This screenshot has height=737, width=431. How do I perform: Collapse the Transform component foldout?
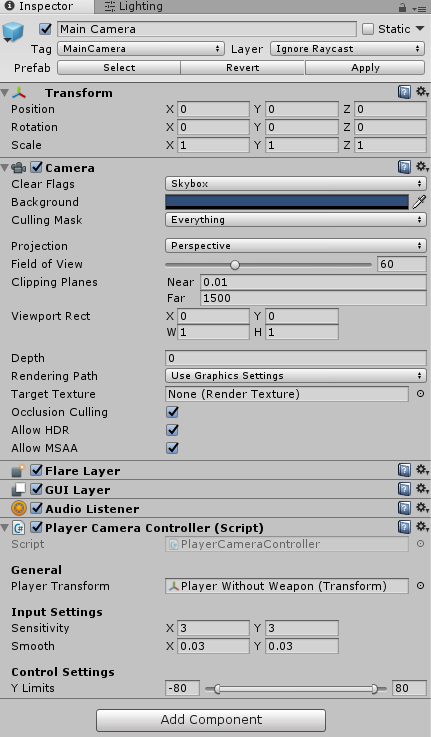(x=5, y=93)
